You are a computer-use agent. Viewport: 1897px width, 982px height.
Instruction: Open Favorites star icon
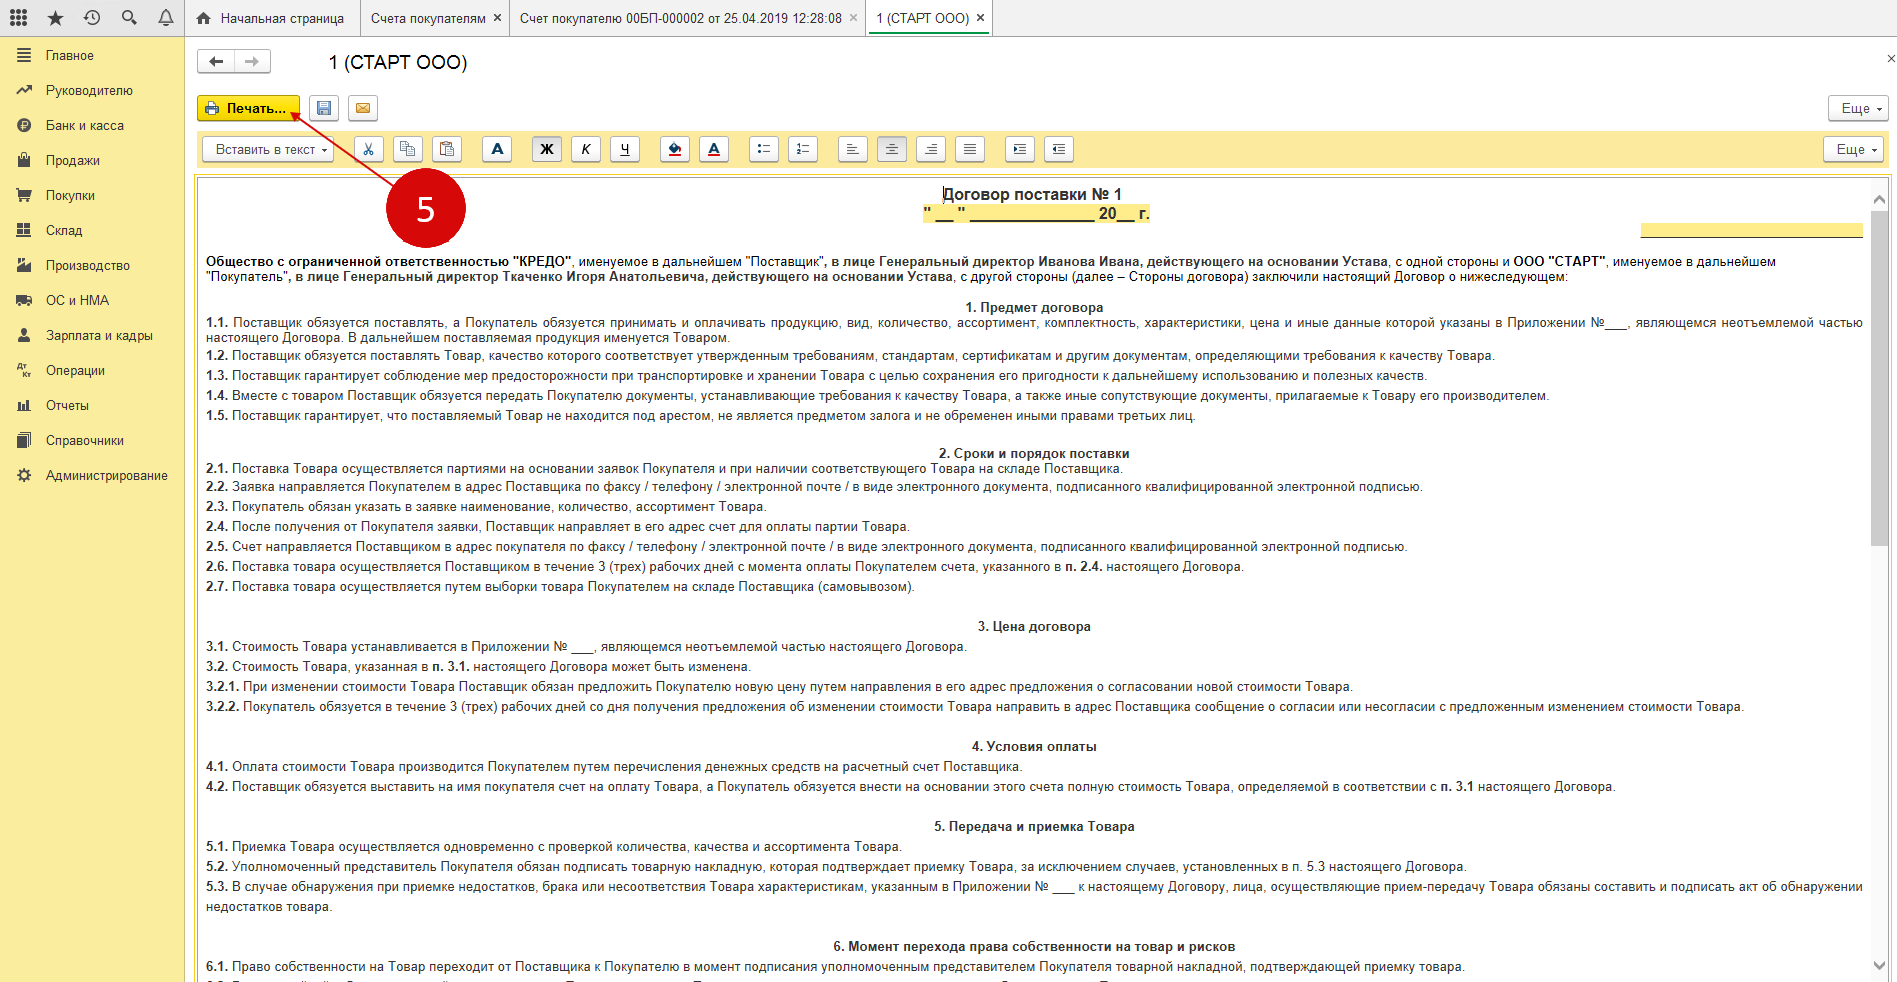tap(55, 18)
